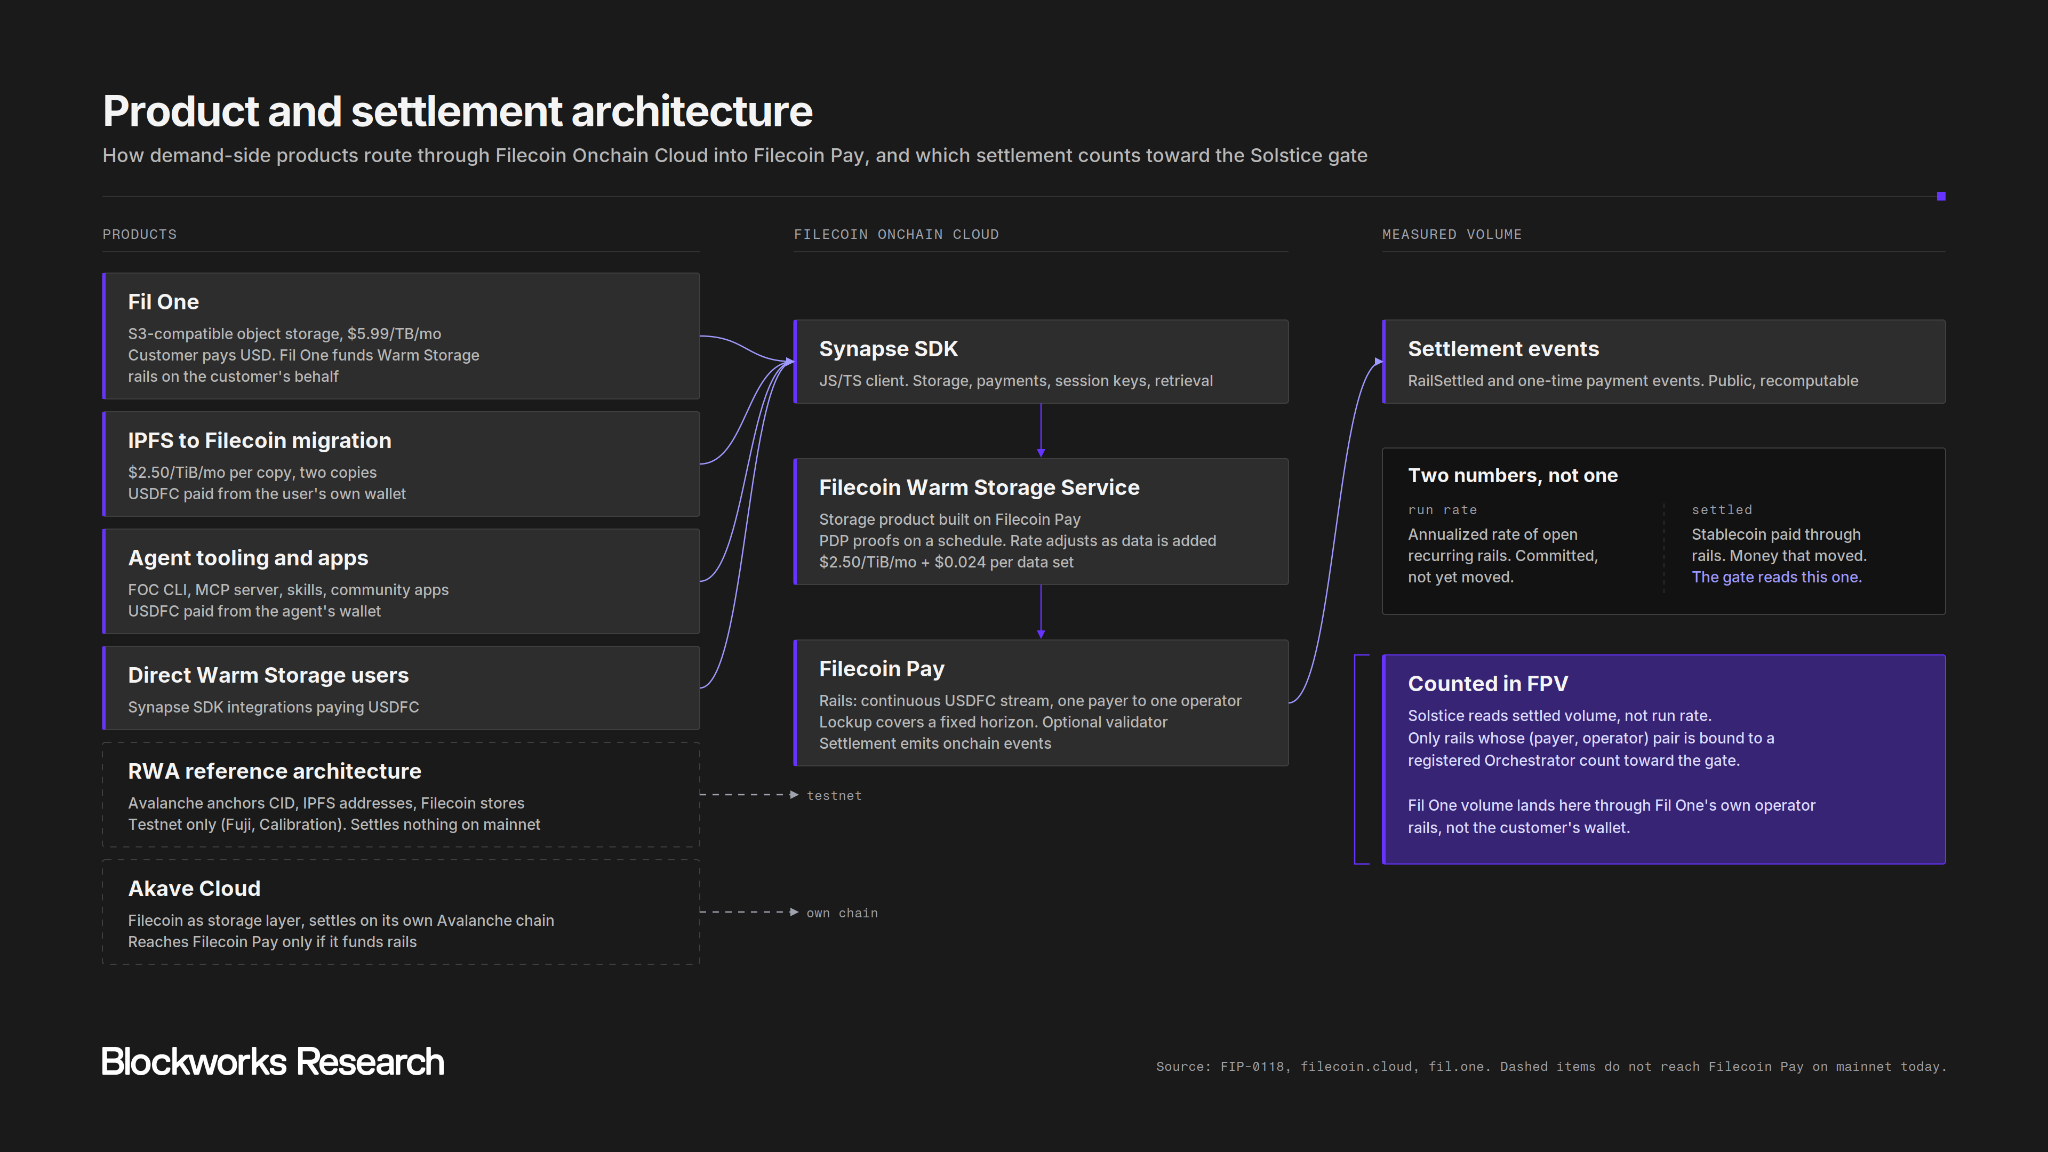Click 'The gate reads this one.' text

coord(1776,577)
